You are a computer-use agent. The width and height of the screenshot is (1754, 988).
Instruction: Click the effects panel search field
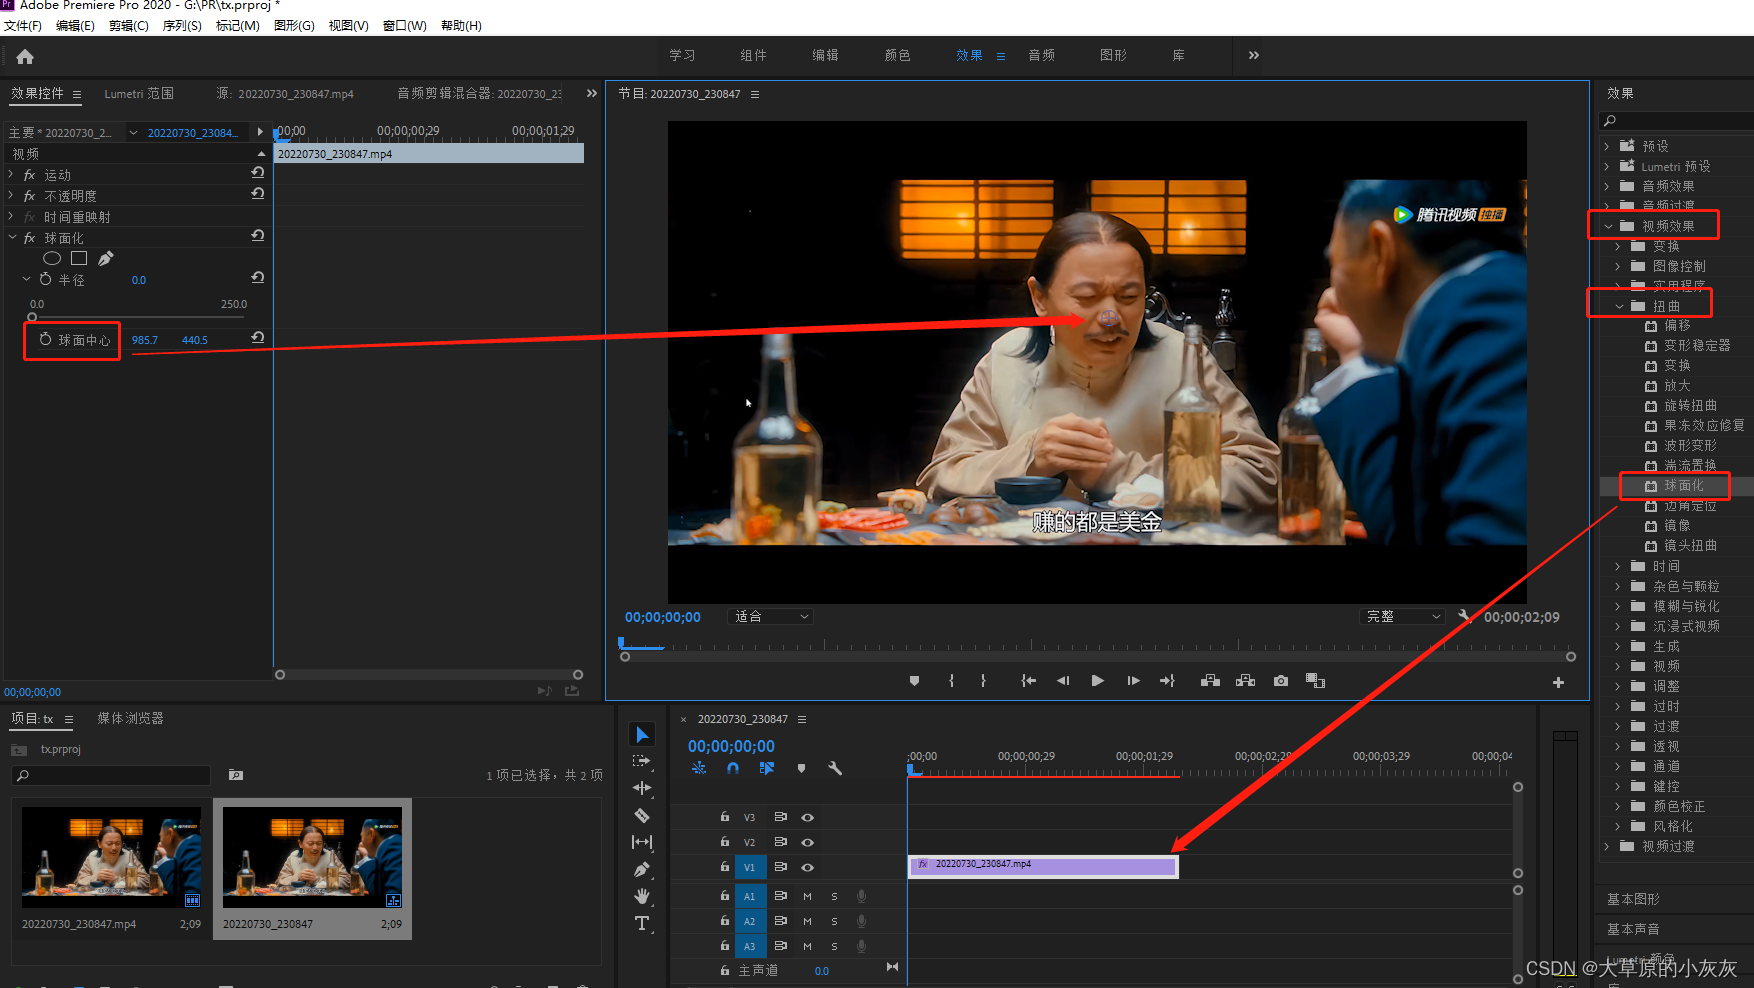tap(1676, 121)
